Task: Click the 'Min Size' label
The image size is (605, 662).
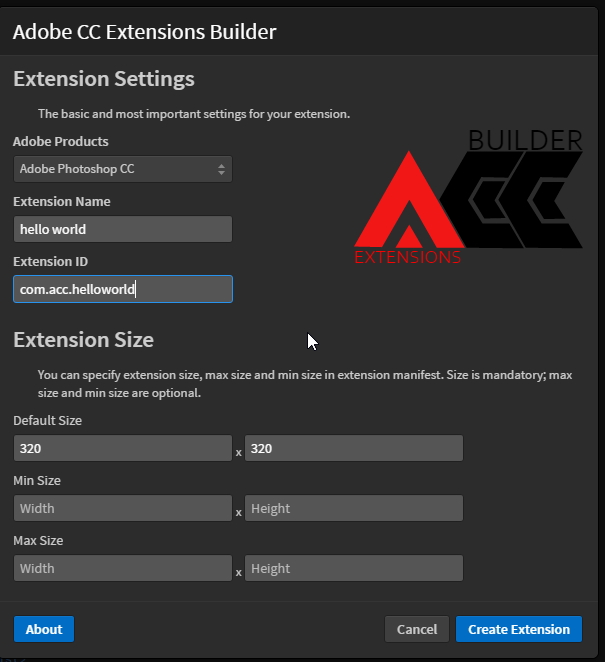Action: 37,480
